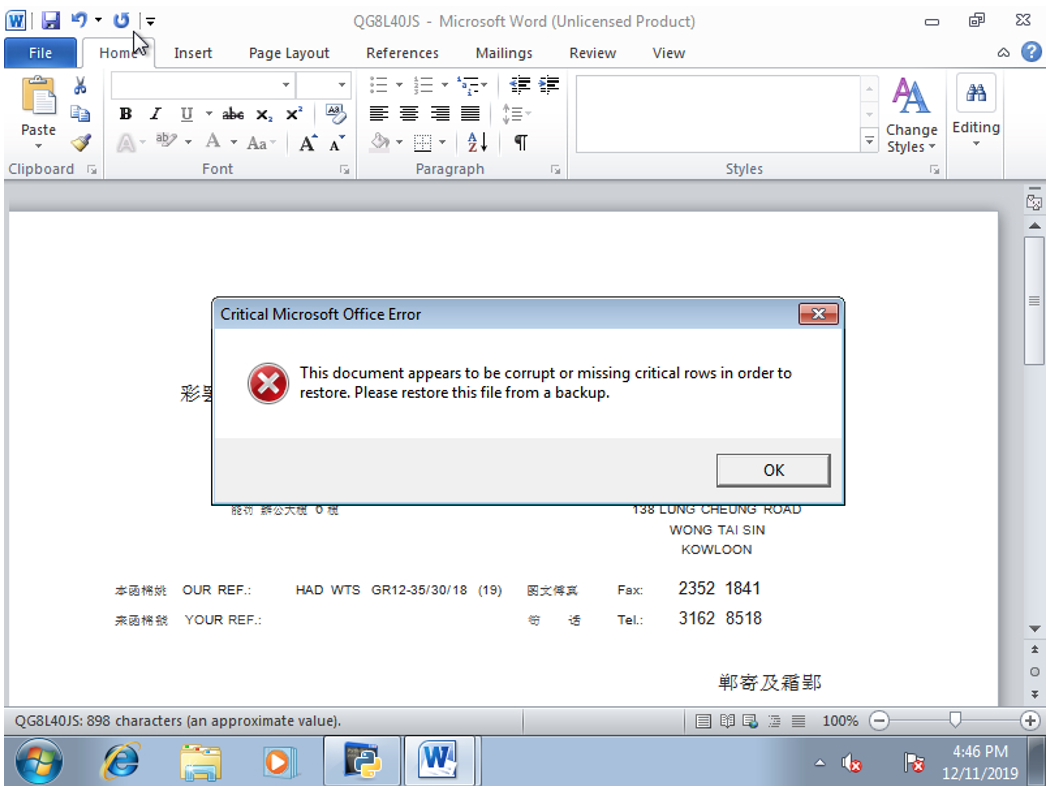1048x788 pixels.
Task: Toggle Center alignment
Action: 409,114
